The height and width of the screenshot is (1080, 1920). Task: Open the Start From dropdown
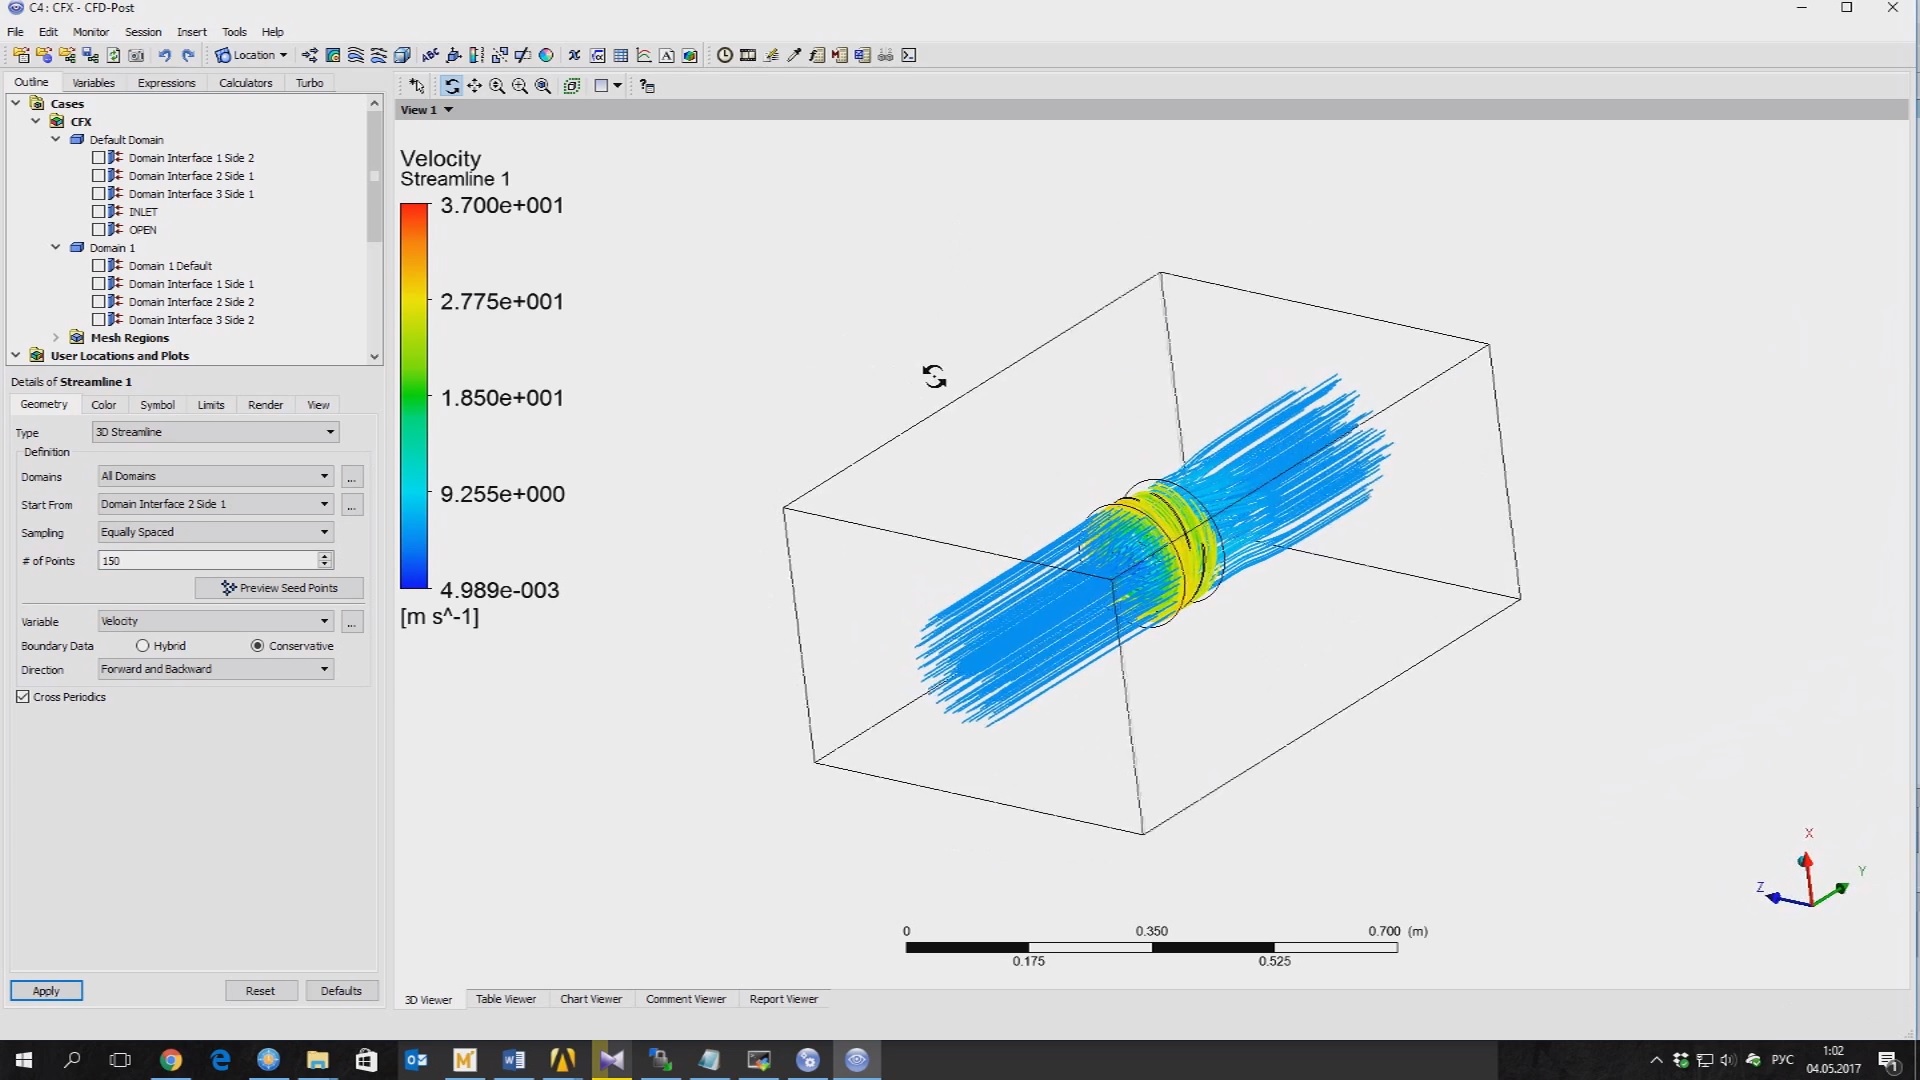coord(216,504)
